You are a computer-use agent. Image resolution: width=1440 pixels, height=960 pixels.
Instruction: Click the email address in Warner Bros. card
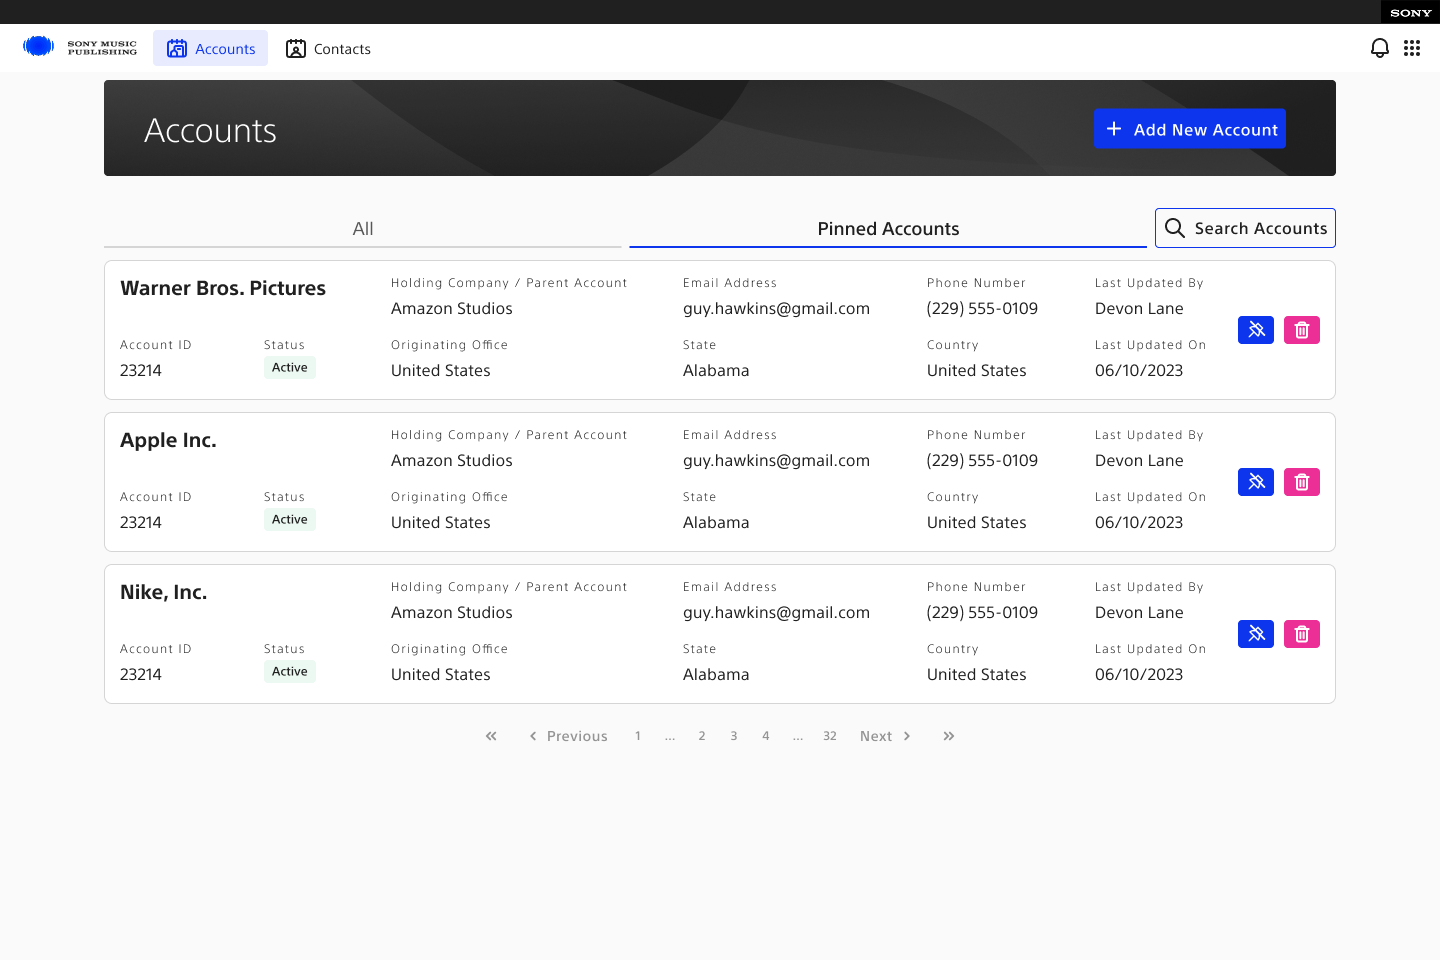pos(776,309)
